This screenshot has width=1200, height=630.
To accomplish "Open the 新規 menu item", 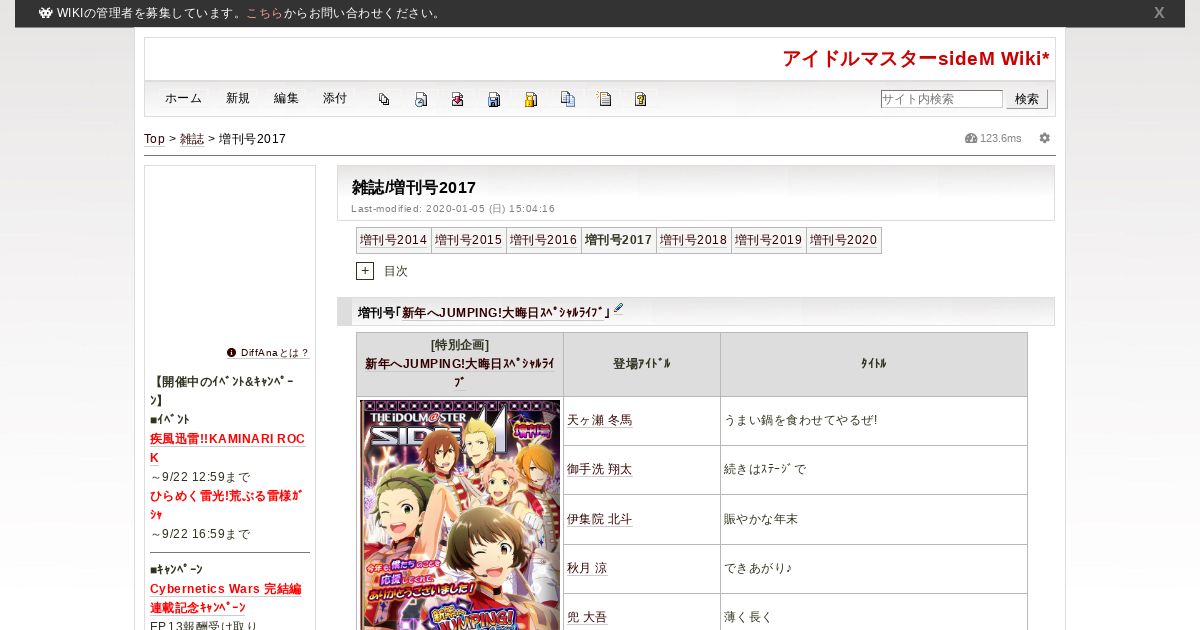I will coord(238,99).
